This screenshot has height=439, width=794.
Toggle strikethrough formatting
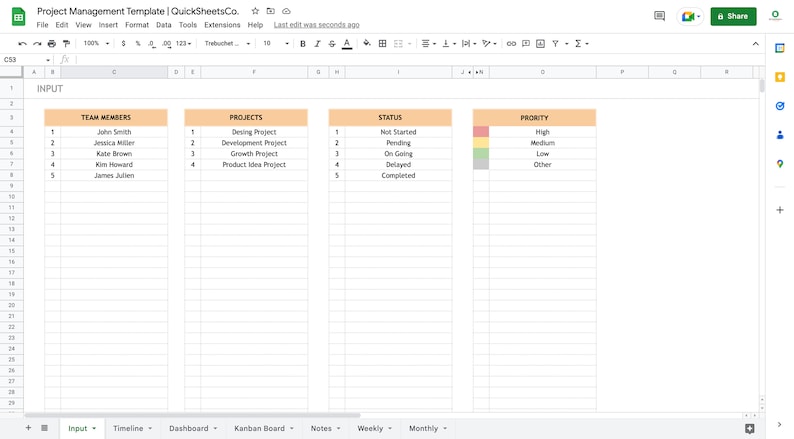point(332,44)
